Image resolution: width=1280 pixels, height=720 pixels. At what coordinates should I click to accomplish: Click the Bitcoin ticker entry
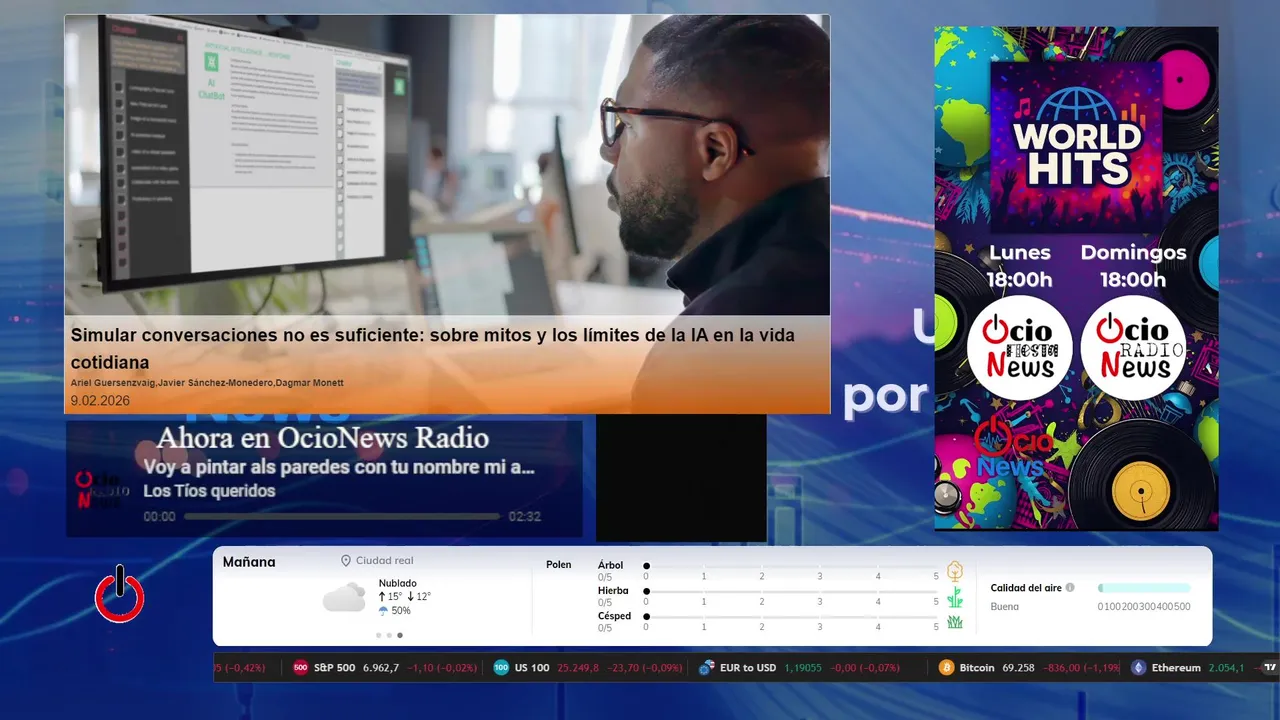pos(1029,667)
